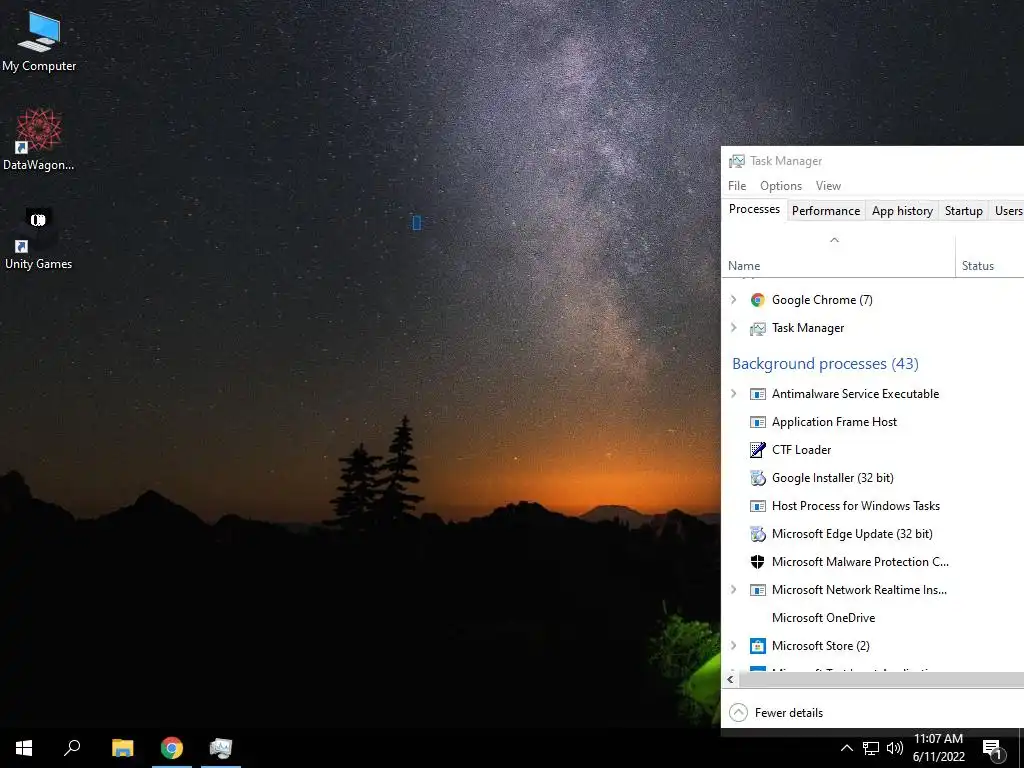Switch to the App history tab

click(x=902, y=211)
